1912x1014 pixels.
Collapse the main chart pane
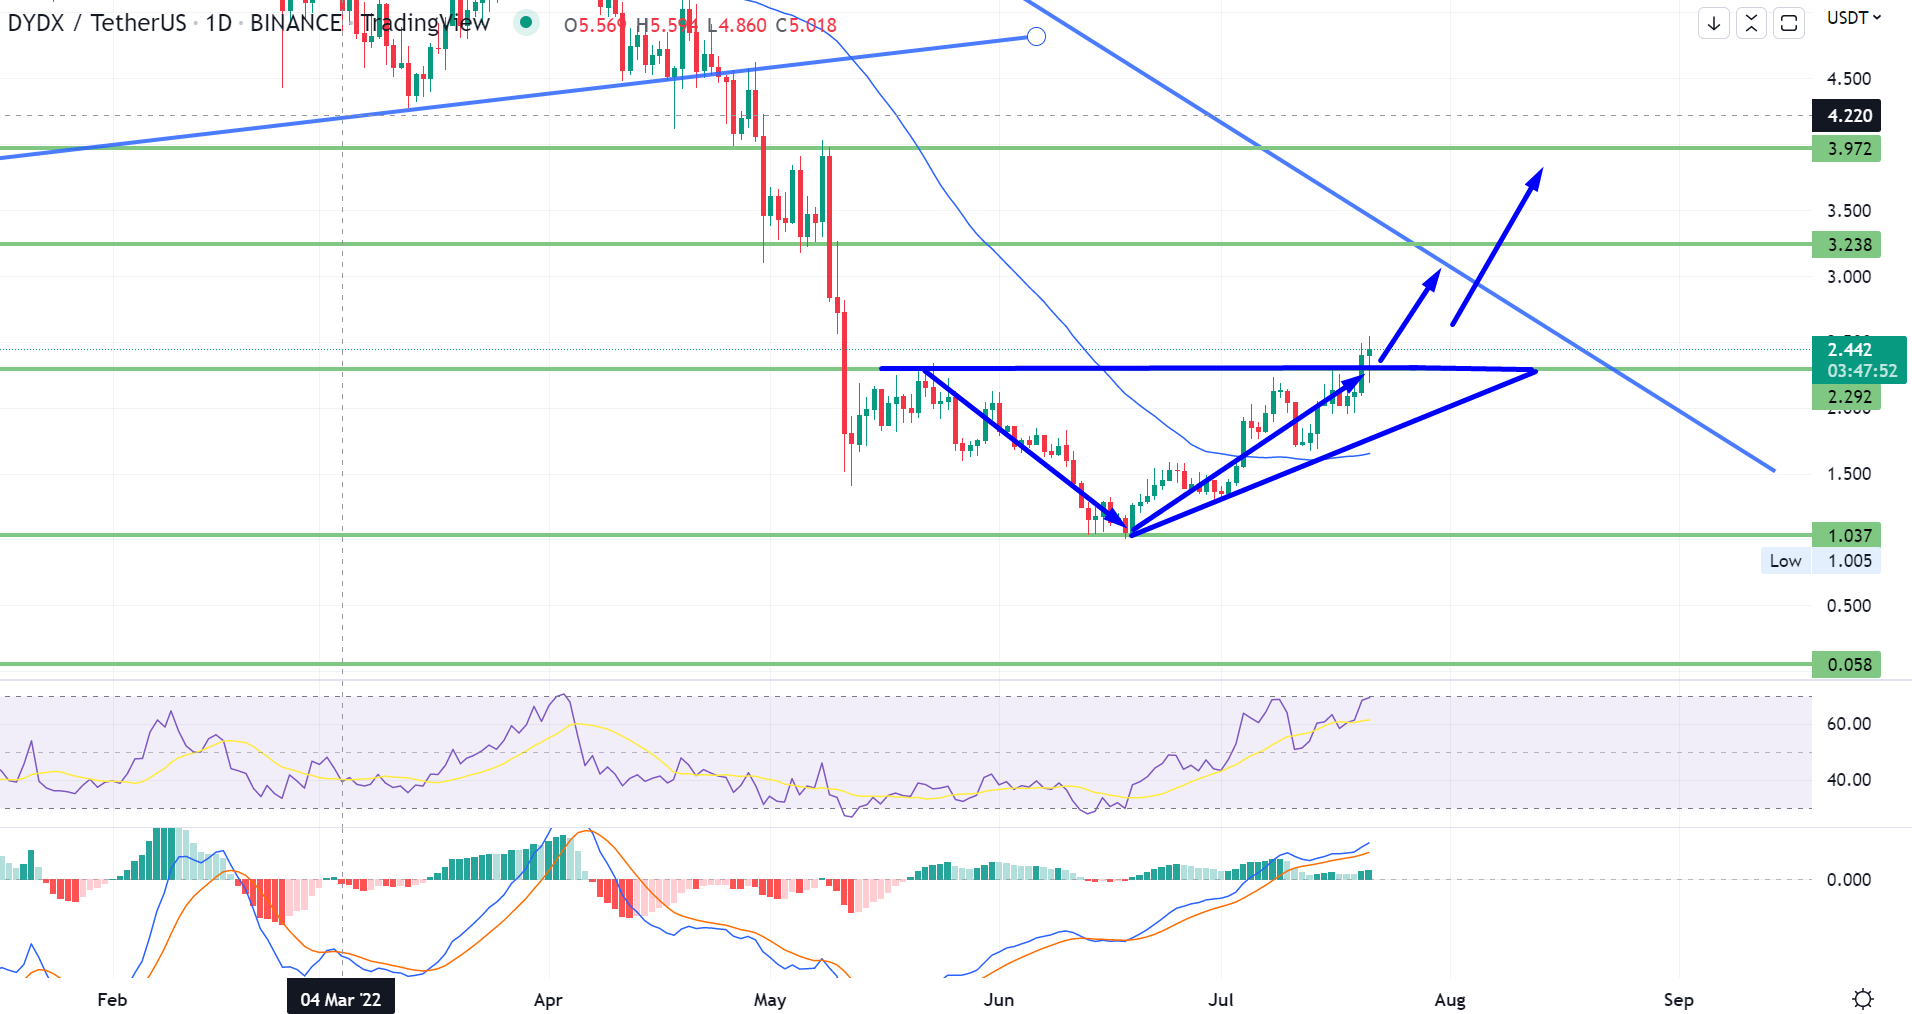(x=1751, y=23)
